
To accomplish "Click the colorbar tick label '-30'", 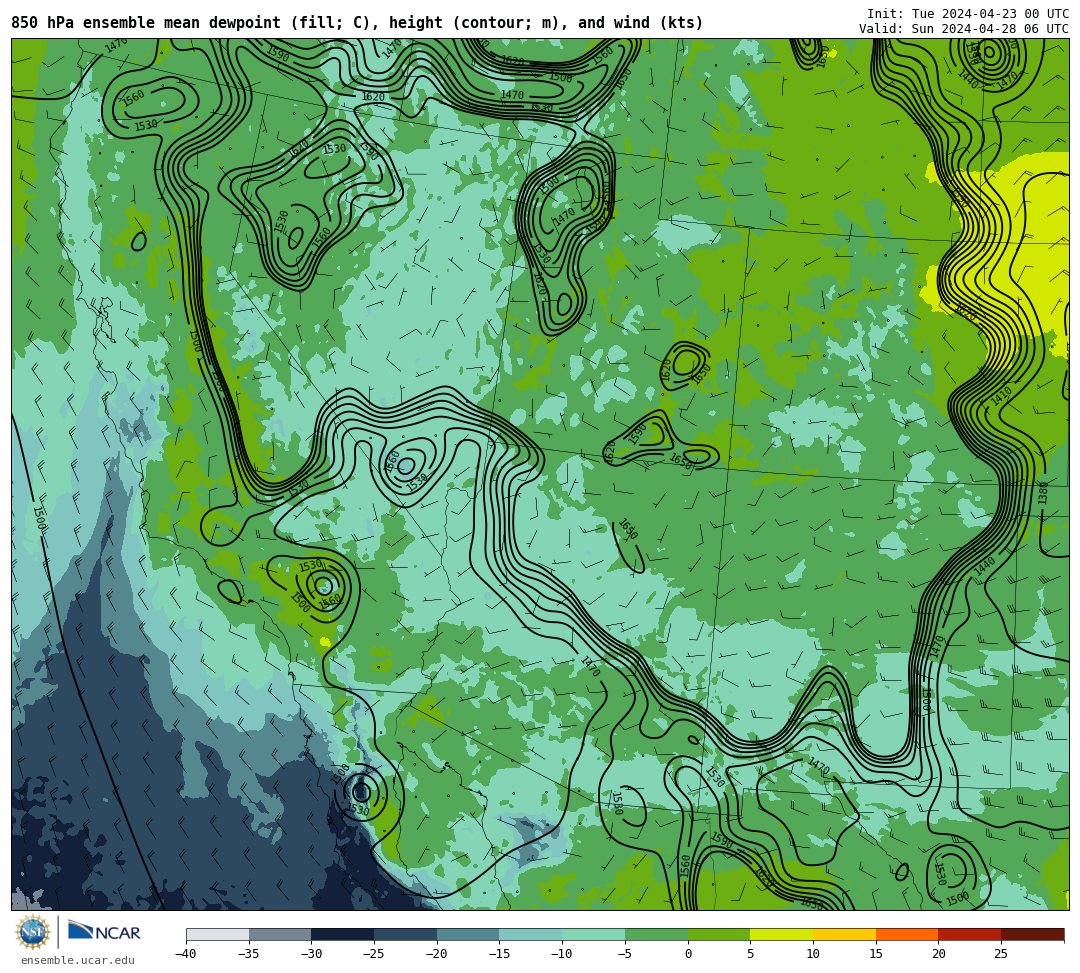I will [311, 954].
